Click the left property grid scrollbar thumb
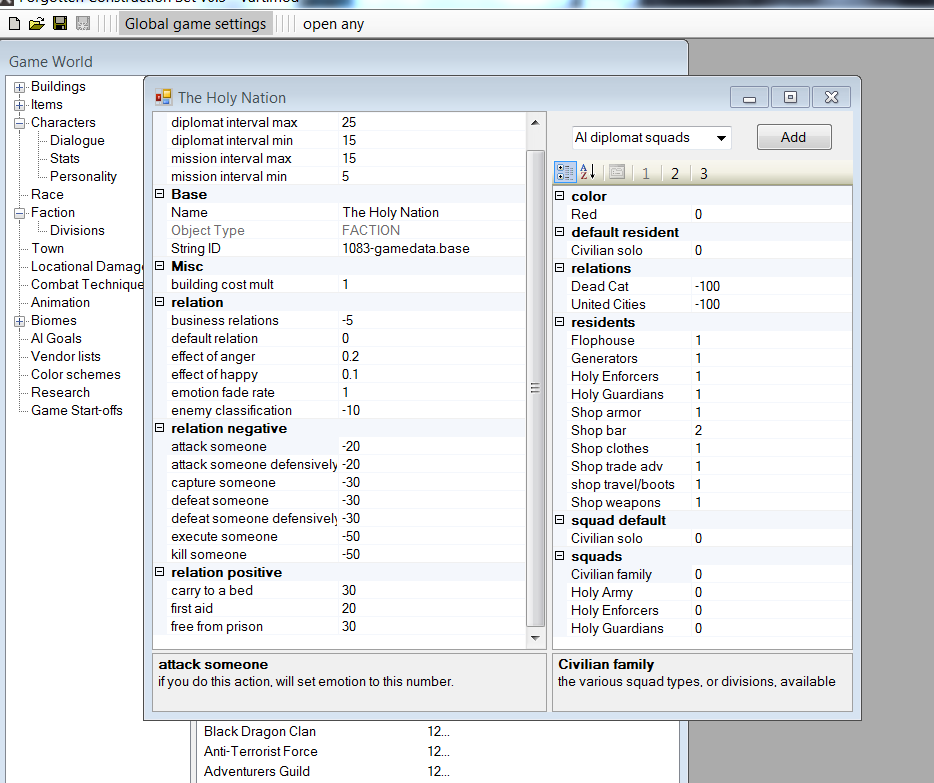The width and height of the screenshot is (934, 783). click(x=536, y=388)
